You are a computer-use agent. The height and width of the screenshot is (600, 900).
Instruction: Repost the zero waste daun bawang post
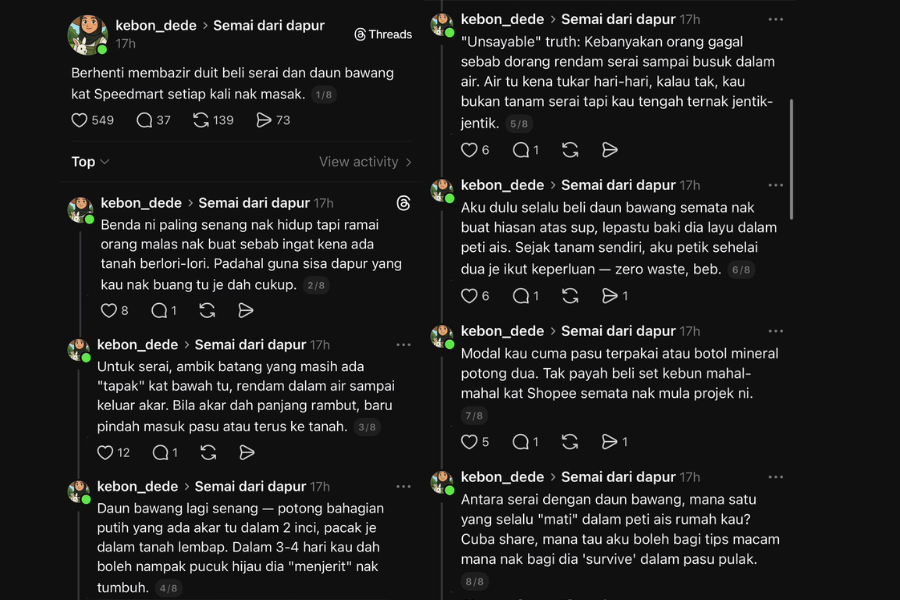tap(569, 295)
